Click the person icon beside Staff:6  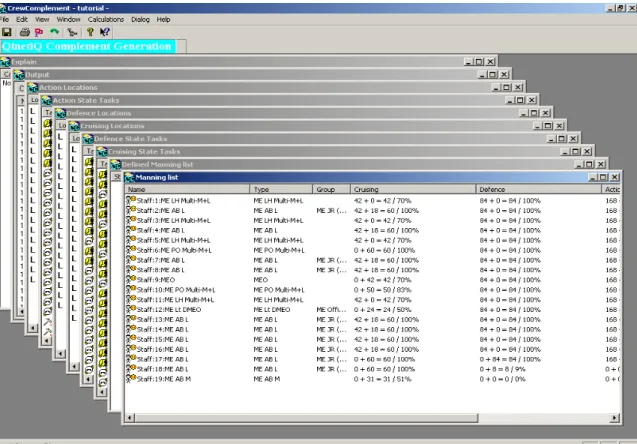(x=131, y=249)
